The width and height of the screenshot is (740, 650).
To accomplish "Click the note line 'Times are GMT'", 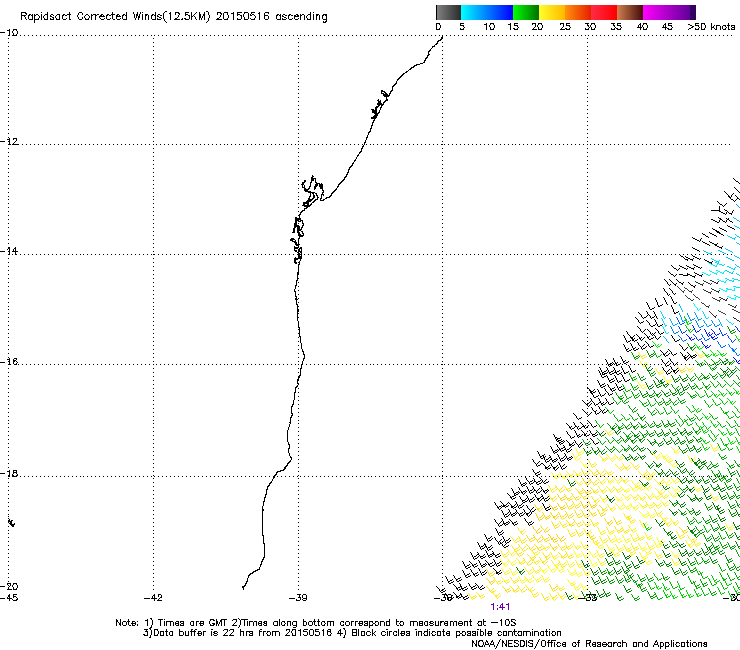I will coord(193,623).
